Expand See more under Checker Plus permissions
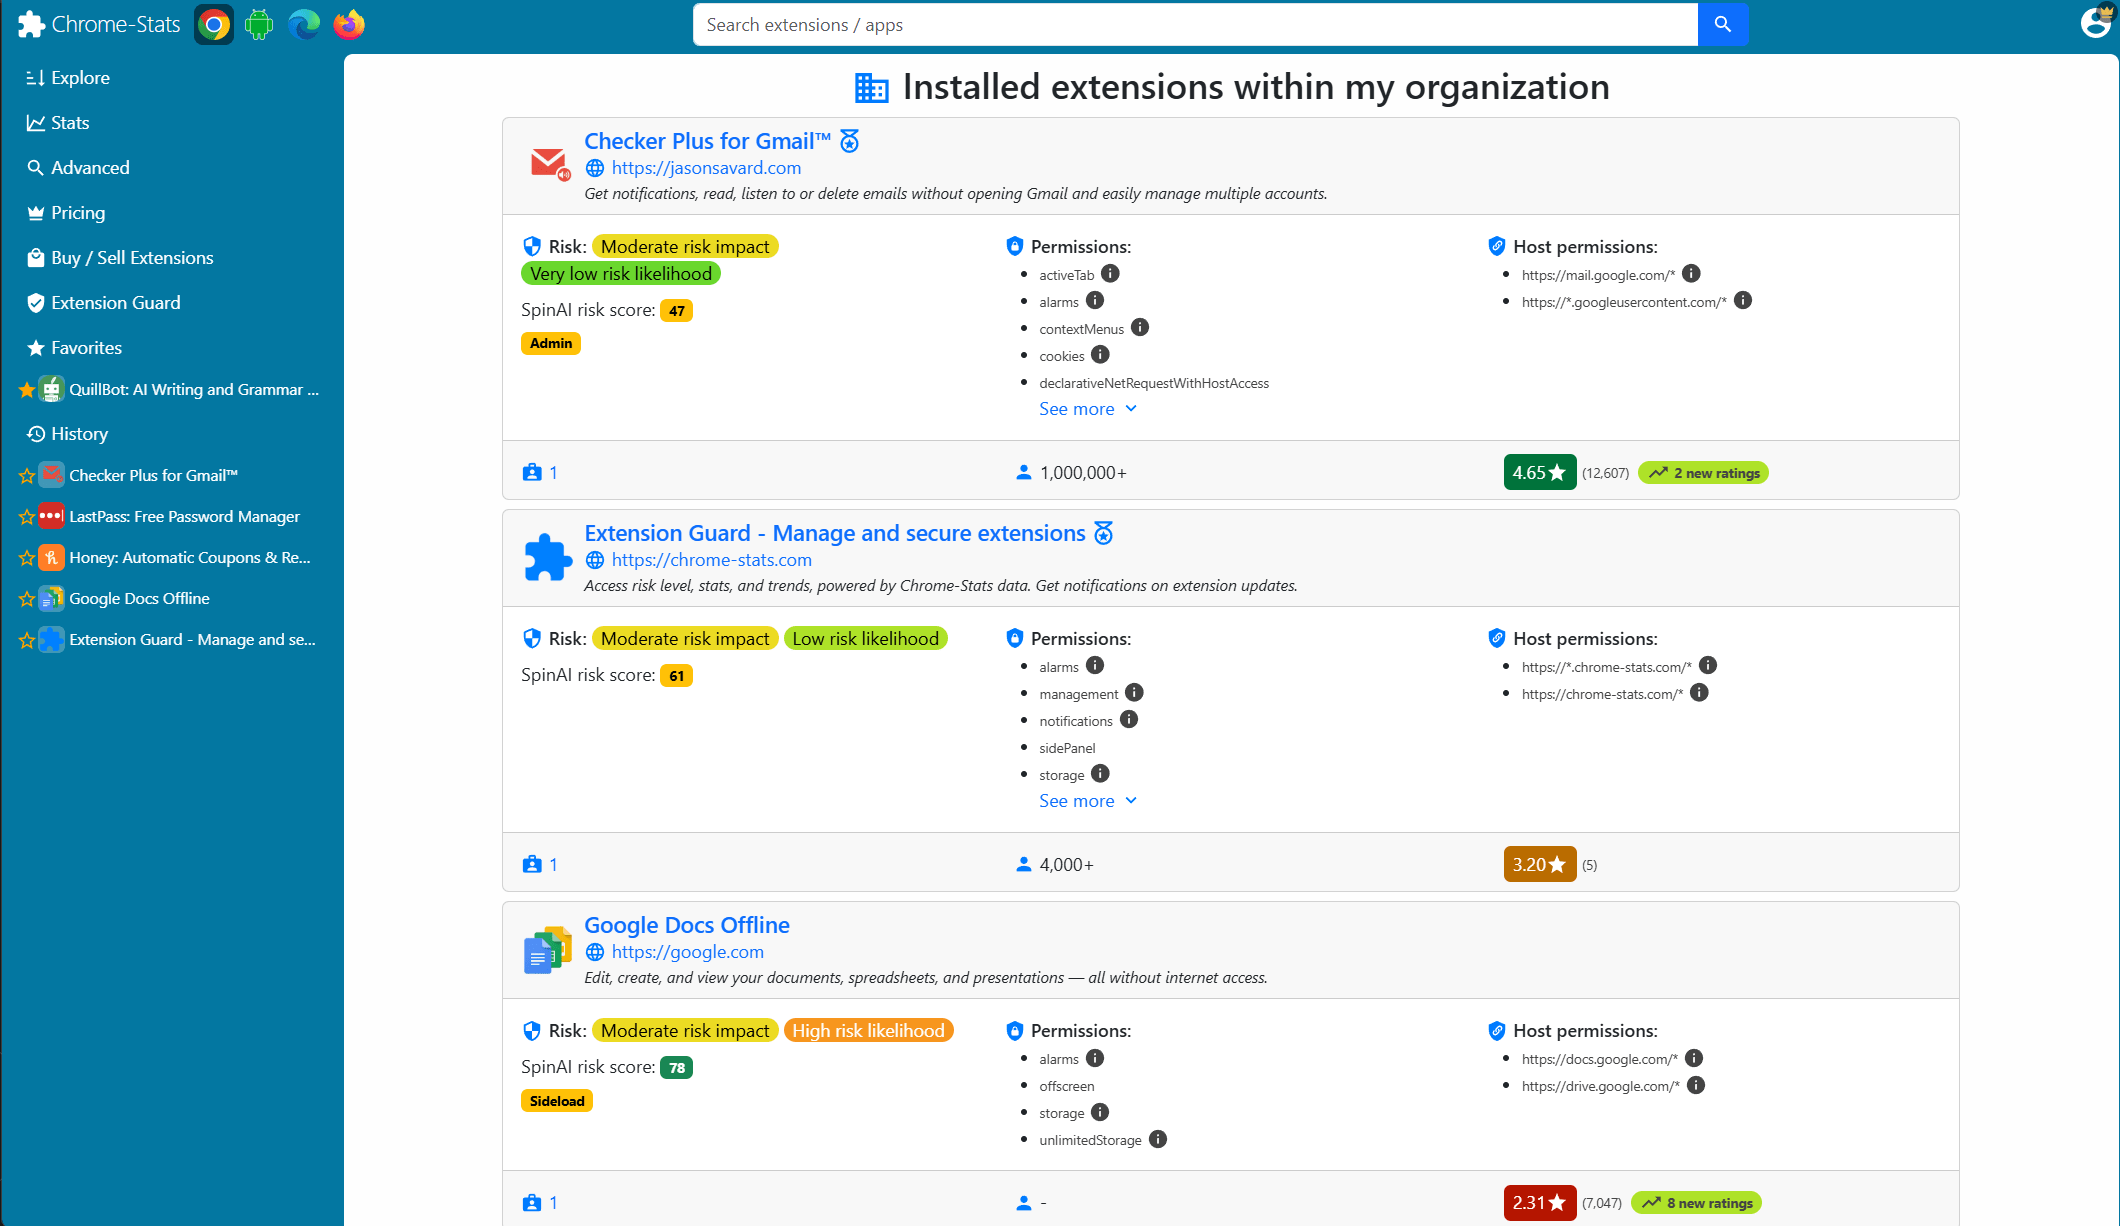Screen dimensions: 2120x1226 1088,409
